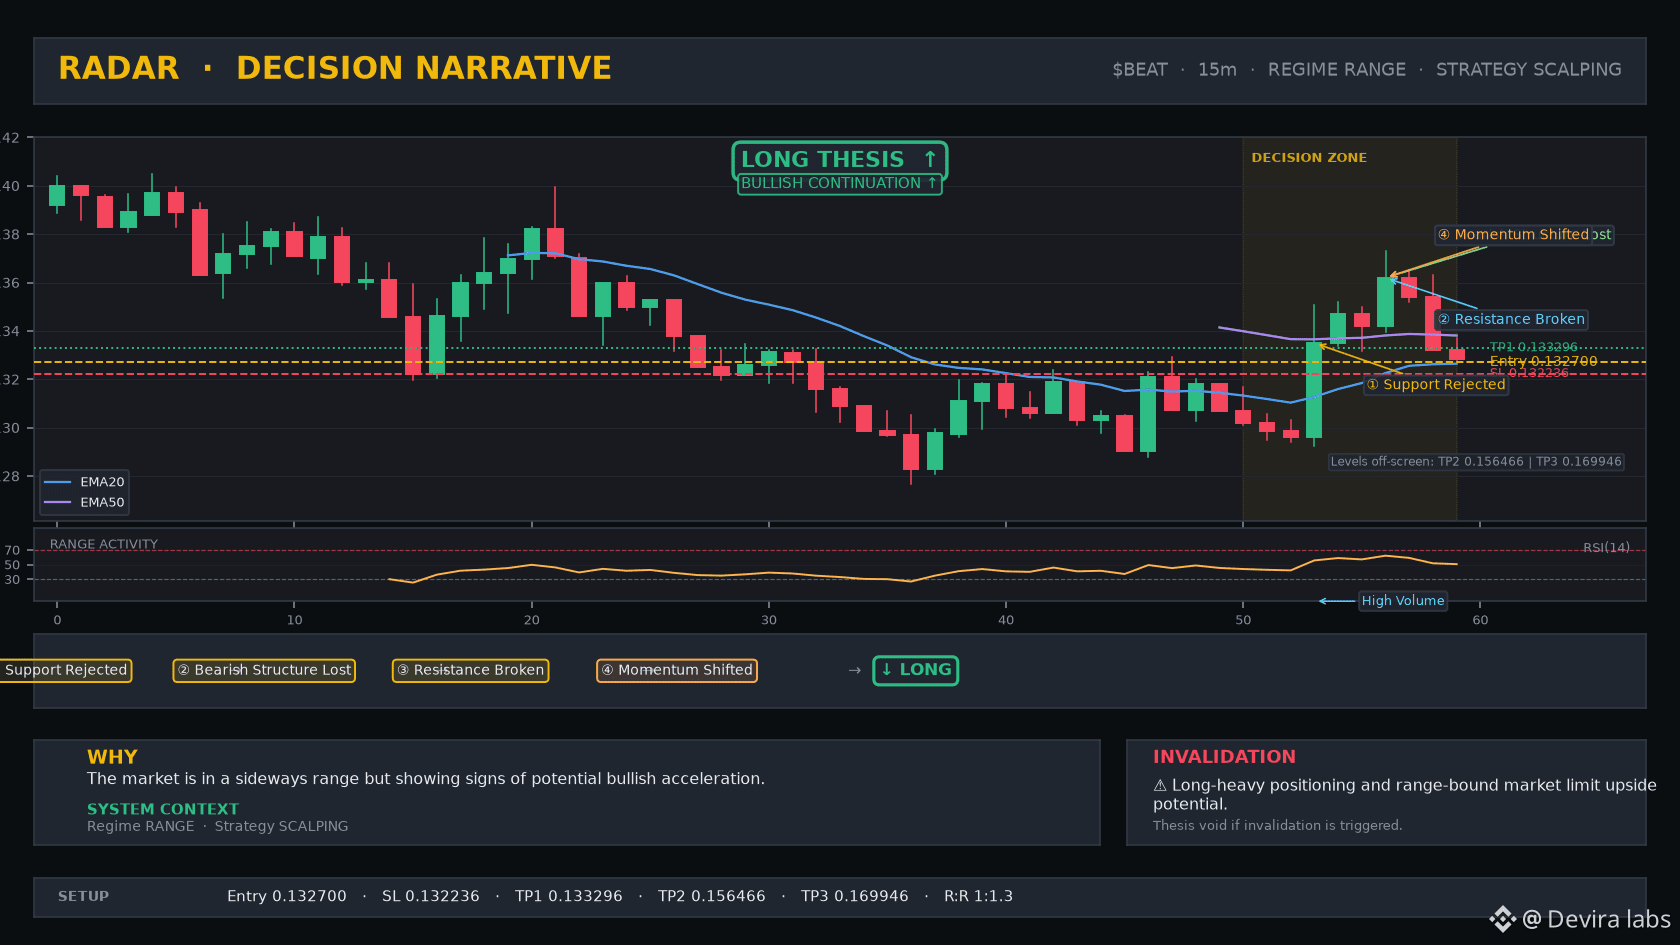
Task: Select the Bearish Structure Lost step chip
Action: (264, 670)
